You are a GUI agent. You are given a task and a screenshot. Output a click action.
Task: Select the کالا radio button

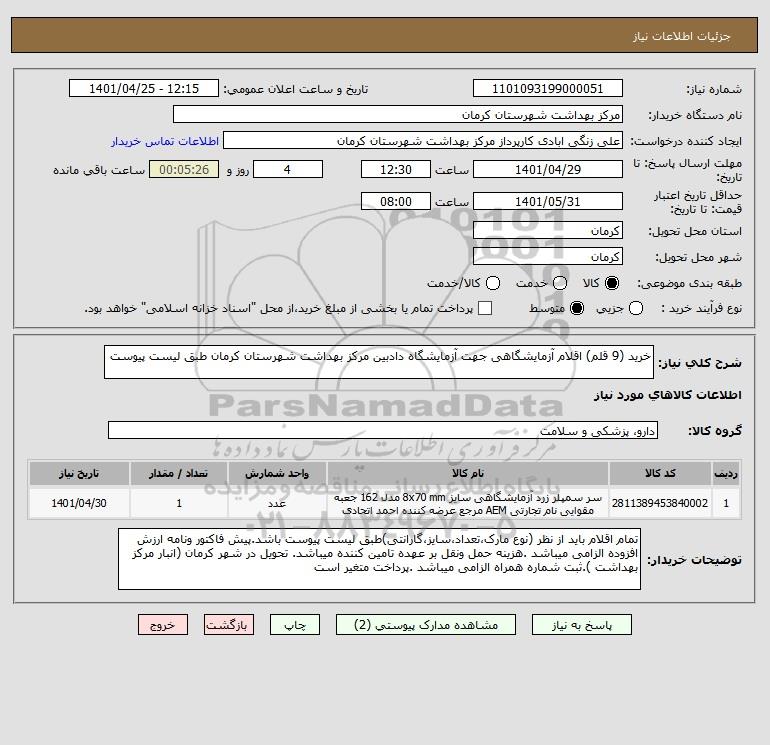[612, 283]
